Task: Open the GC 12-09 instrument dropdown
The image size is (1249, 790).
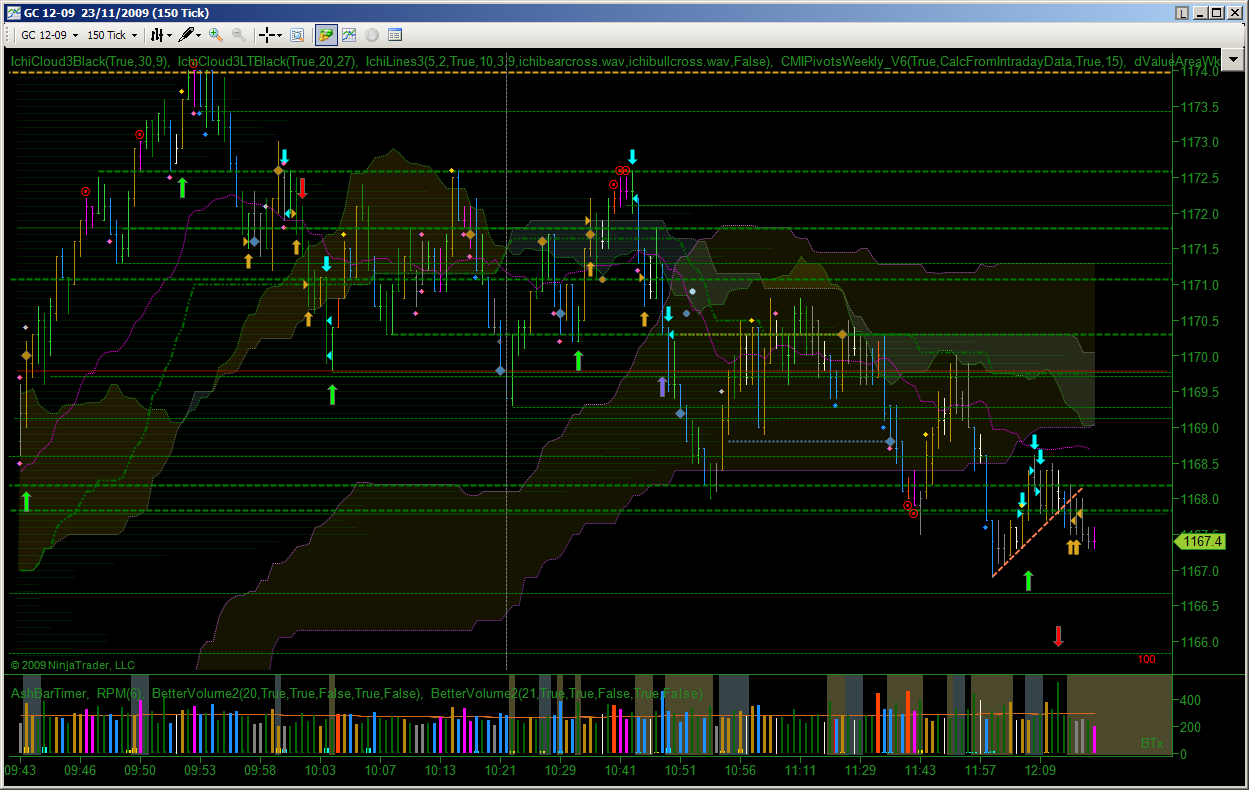Action: [x=50, y=35]
